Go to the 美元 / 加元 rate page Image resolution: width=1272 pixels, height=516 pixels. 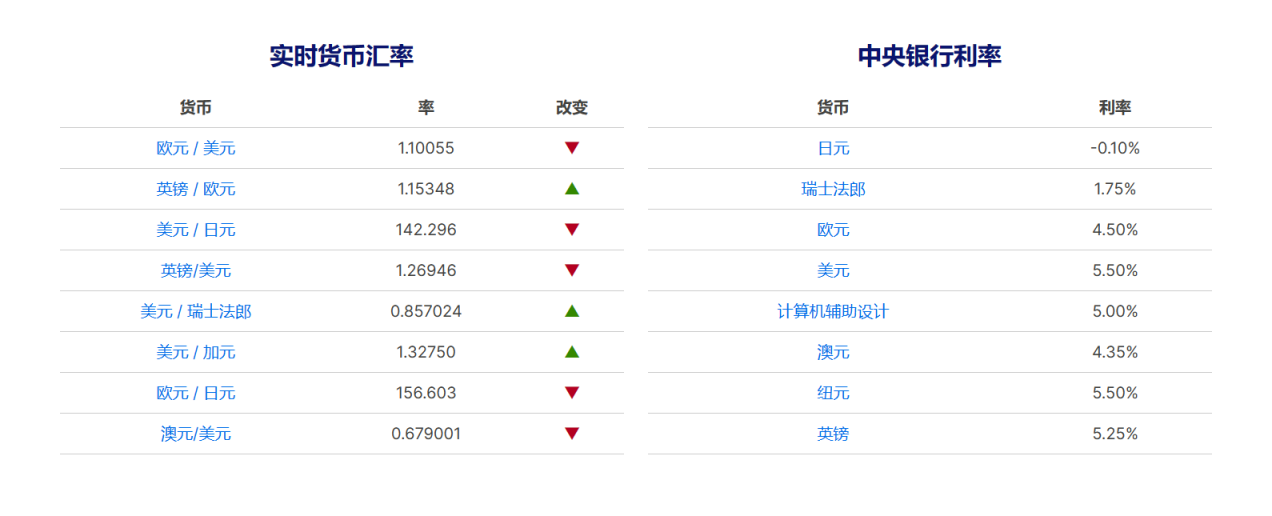(196, 352)
